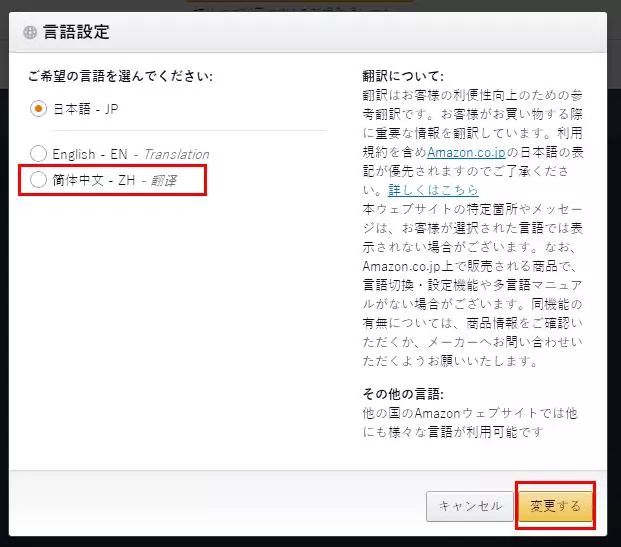Click the ご希望の言語を選んでください label
The width and height of the screenshot is (621, 547).
[120, 76]
